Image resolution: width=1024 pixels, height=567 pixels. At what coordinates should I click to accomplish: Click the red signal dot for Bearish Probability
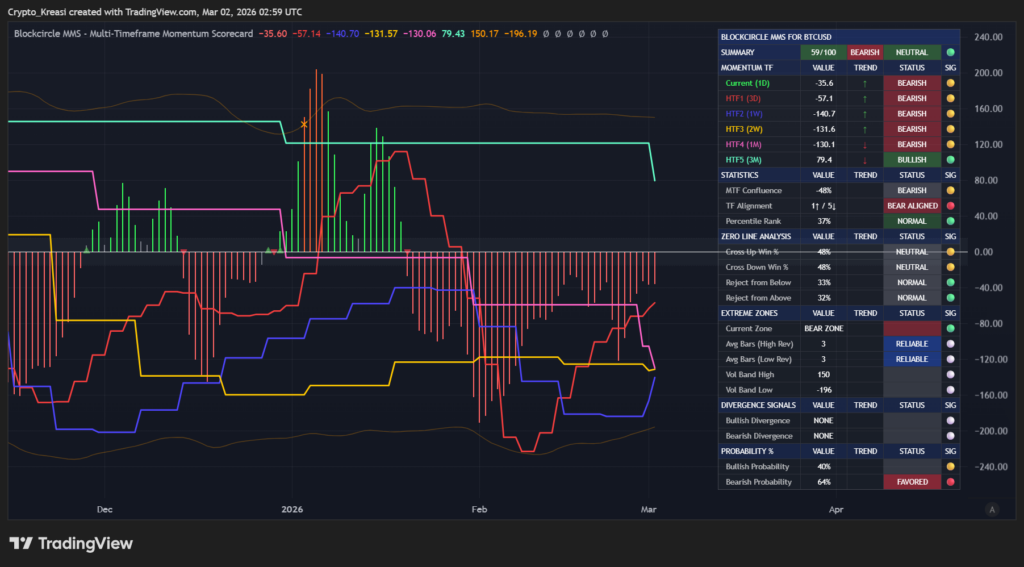pyautogui.click(x=950, y=482)
